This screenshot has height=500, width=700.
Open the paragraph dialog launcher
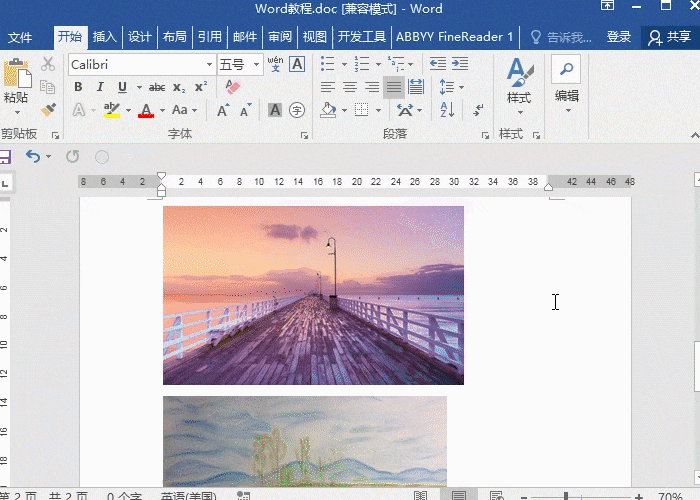pos(485,135)
